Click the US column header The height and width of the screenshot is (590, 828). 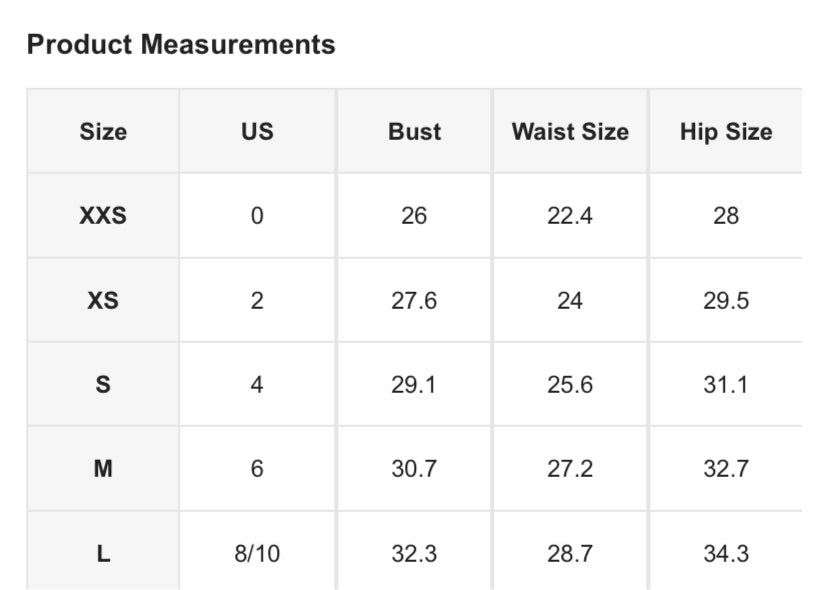click(x=257, y=131)
